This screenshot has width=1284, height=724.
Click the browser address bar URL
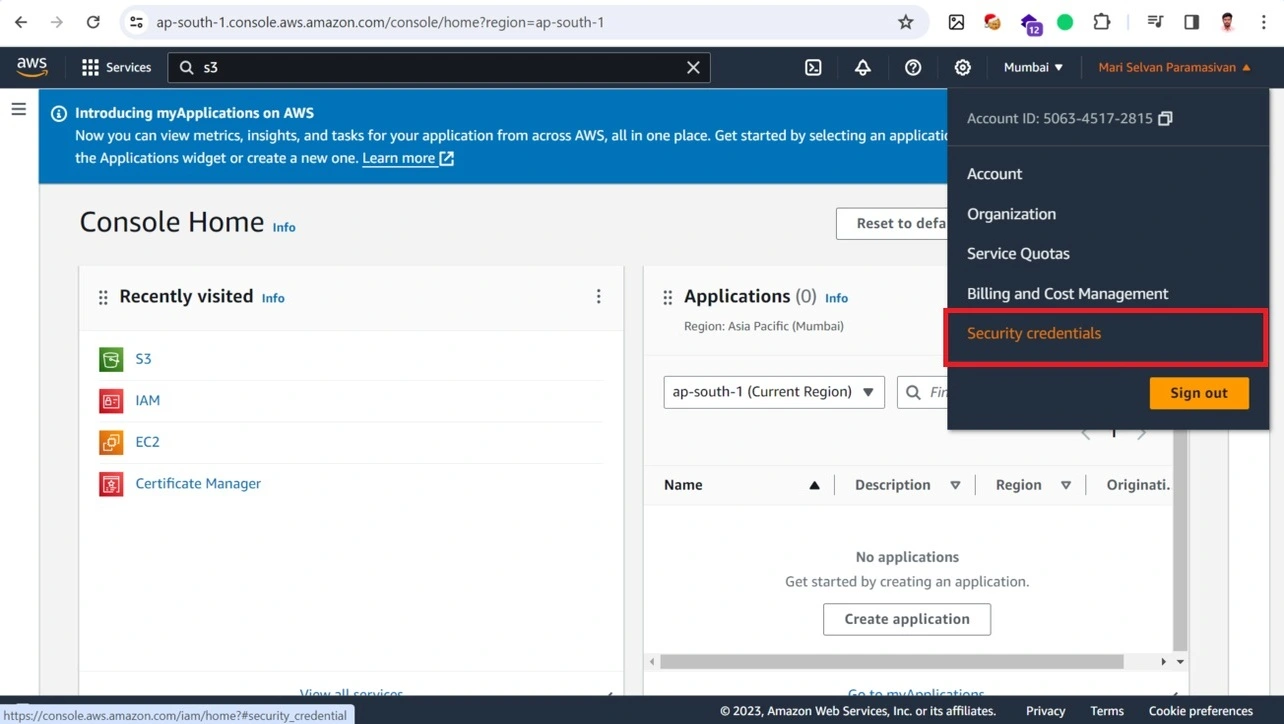click(380, 22)
